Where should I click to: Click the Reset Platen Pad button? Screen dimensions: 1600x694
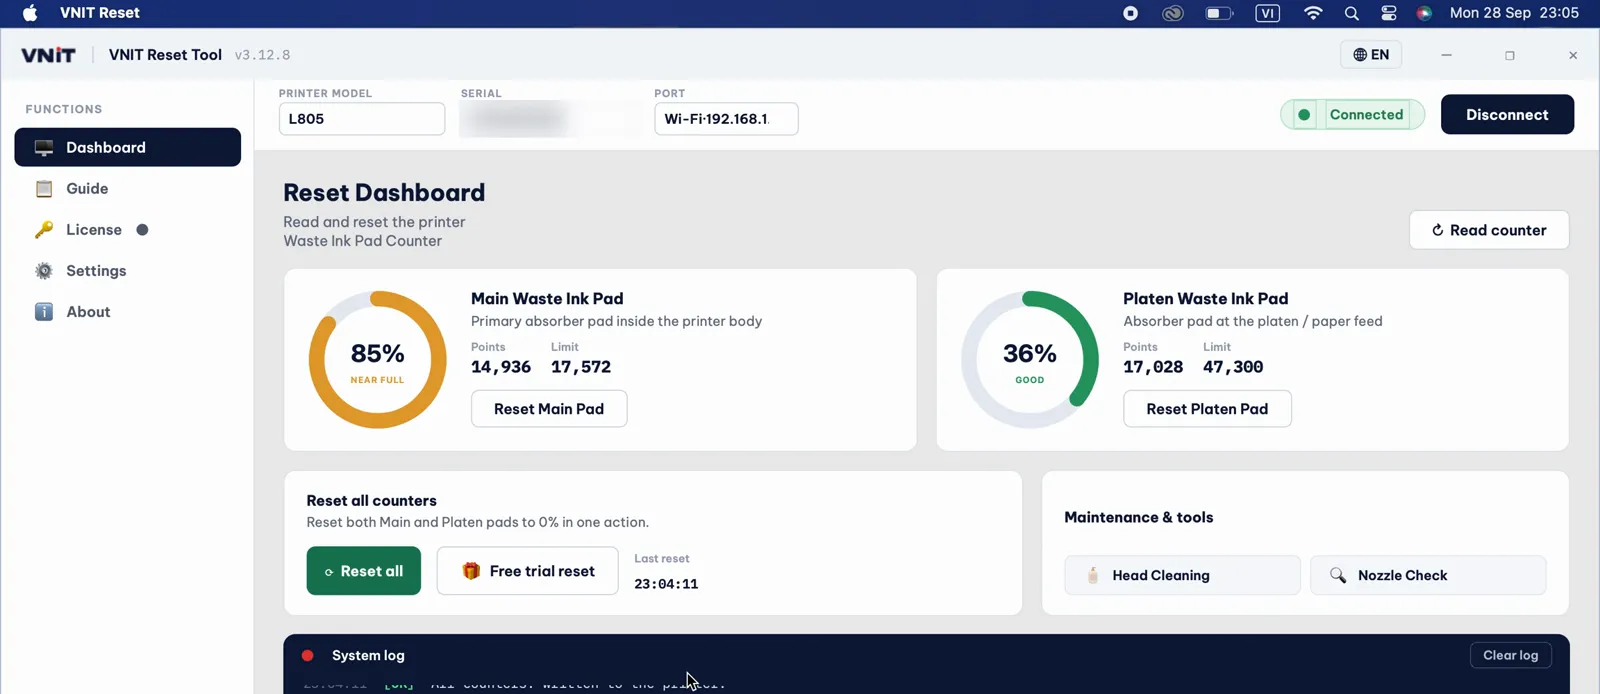[x=1207, y=409]
